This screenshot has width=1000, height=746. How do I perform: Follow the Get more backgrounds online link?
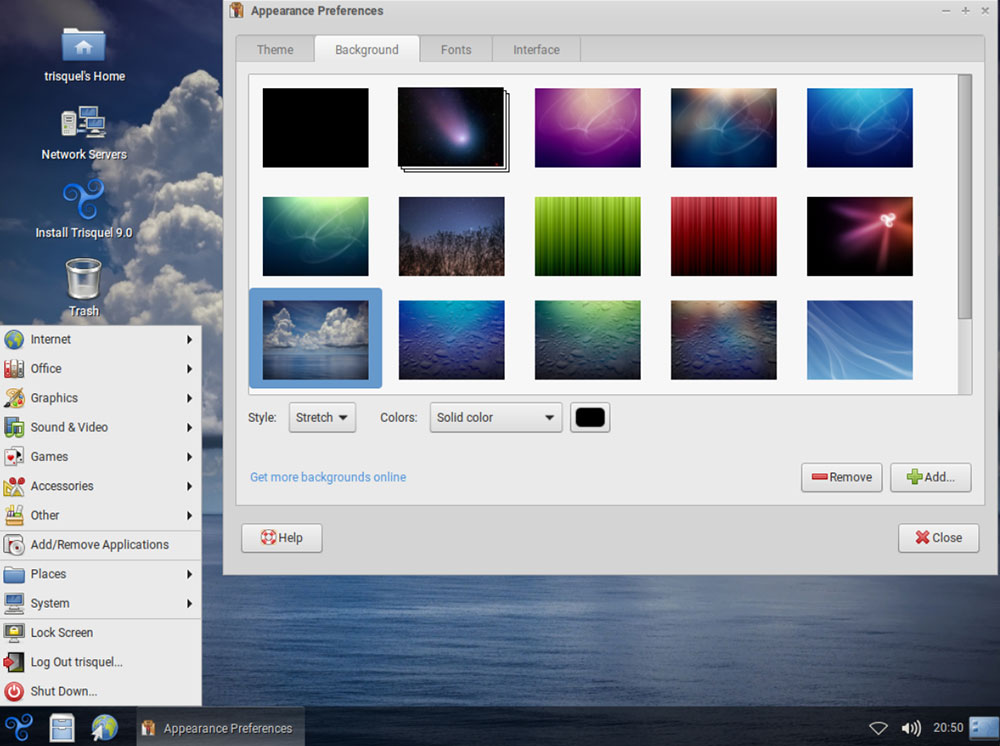click(x=328, y=478)
